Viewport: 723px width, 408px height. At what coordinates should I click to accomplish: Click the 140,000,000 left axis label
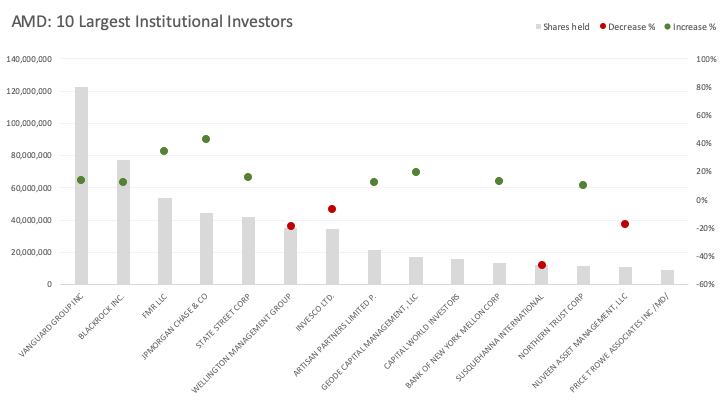(37, 59)
